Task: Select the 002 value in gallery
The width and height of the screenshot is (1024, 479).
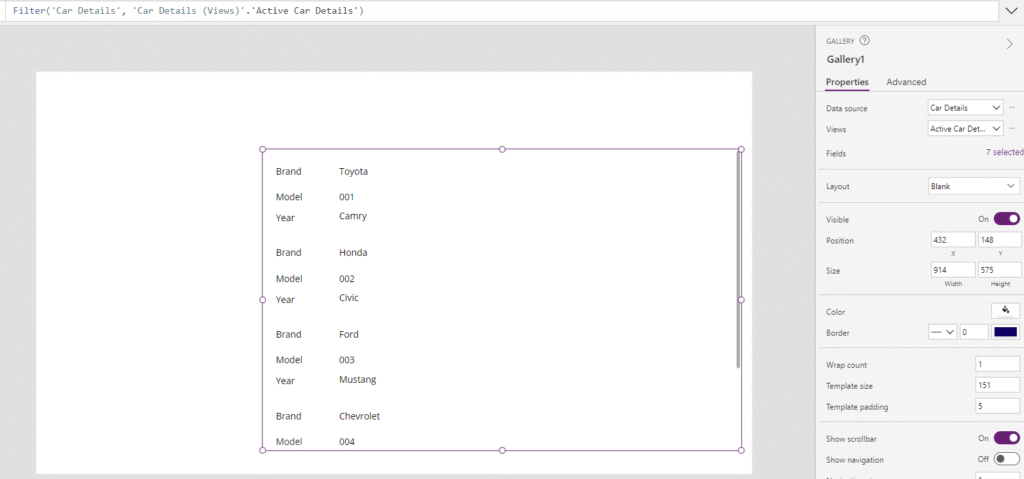Action: [347, 278]
